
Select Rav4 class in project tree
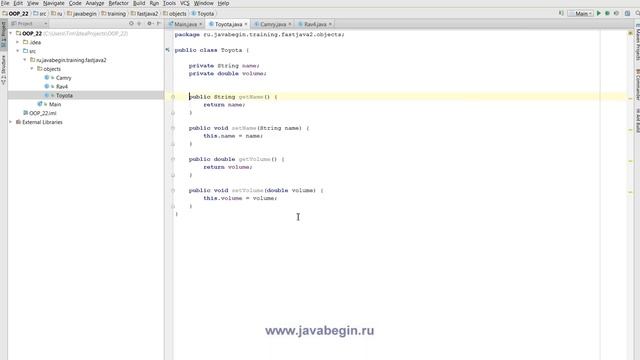pyautogui.click(x=62, y=87)
